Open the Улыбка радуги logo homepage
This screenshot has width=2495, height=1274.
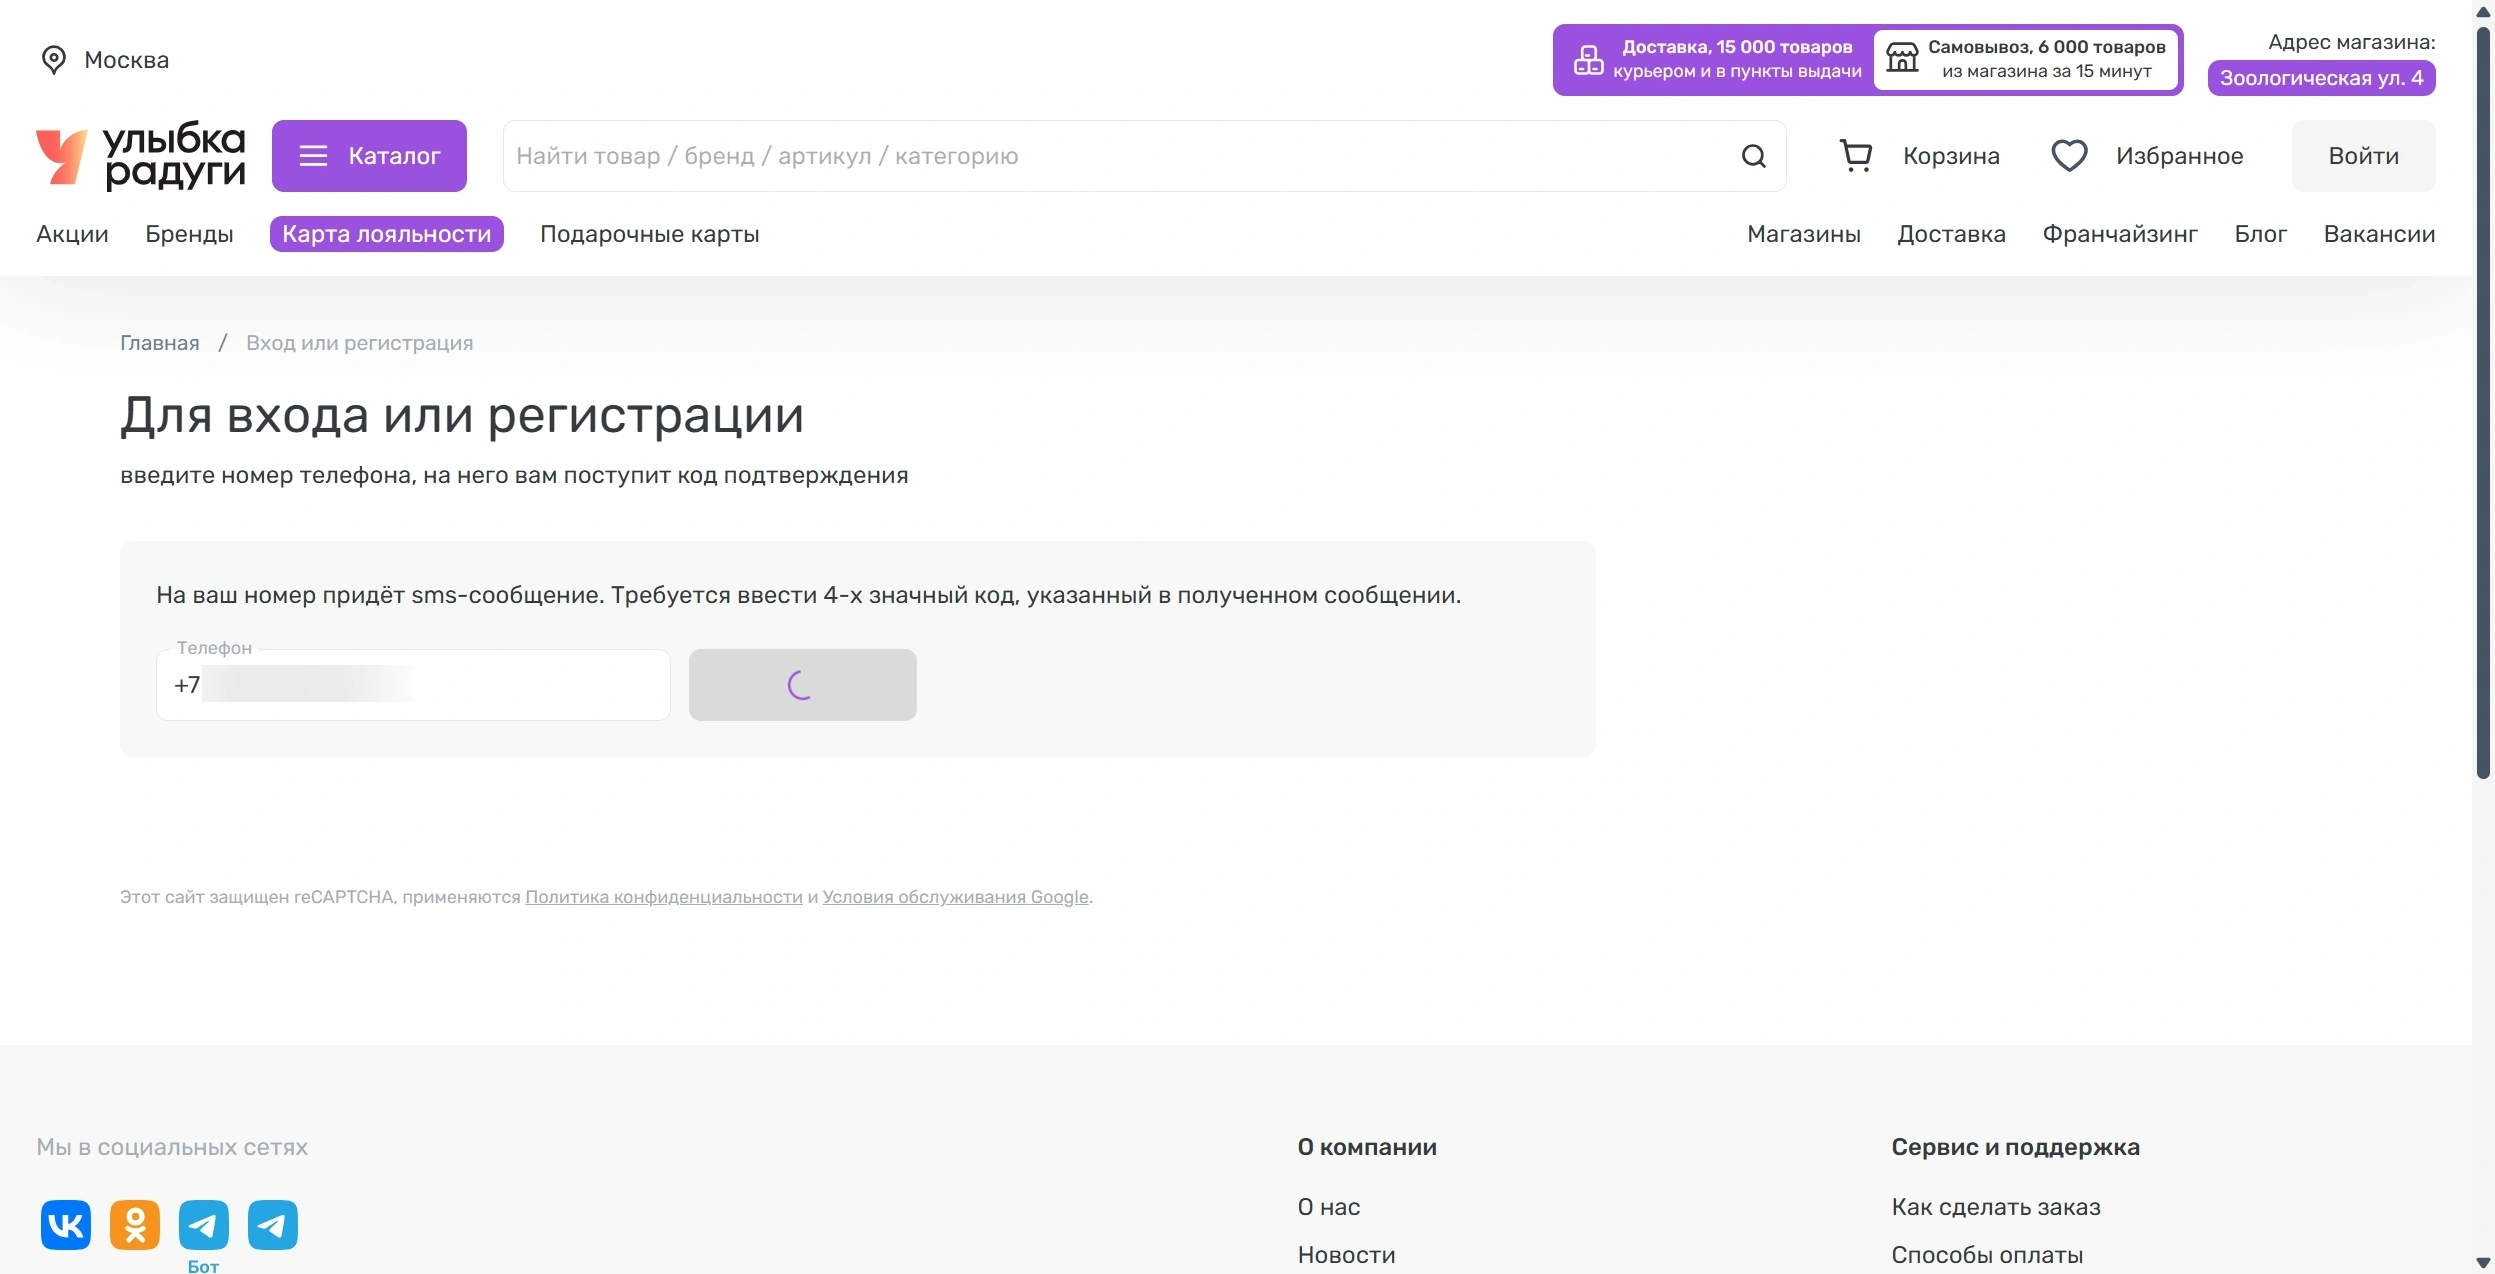pos(141,155)
